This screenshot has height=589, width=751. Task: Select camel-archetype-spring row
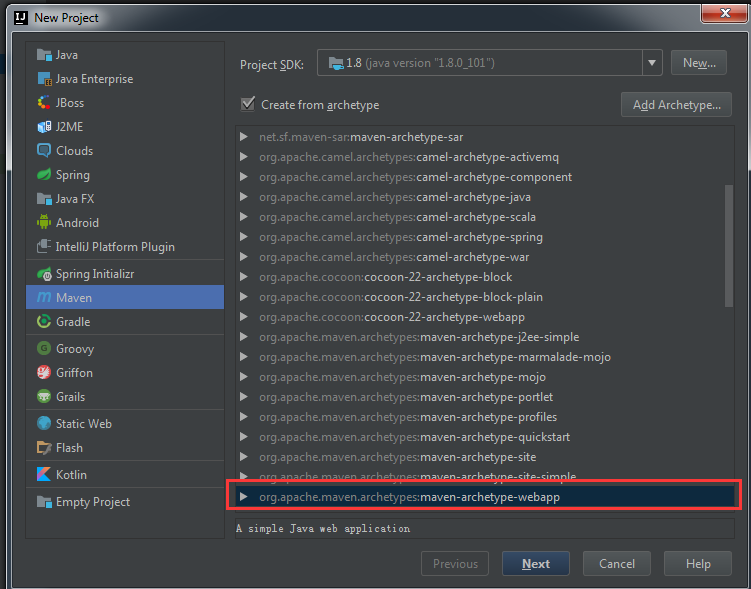coord(485,237)
